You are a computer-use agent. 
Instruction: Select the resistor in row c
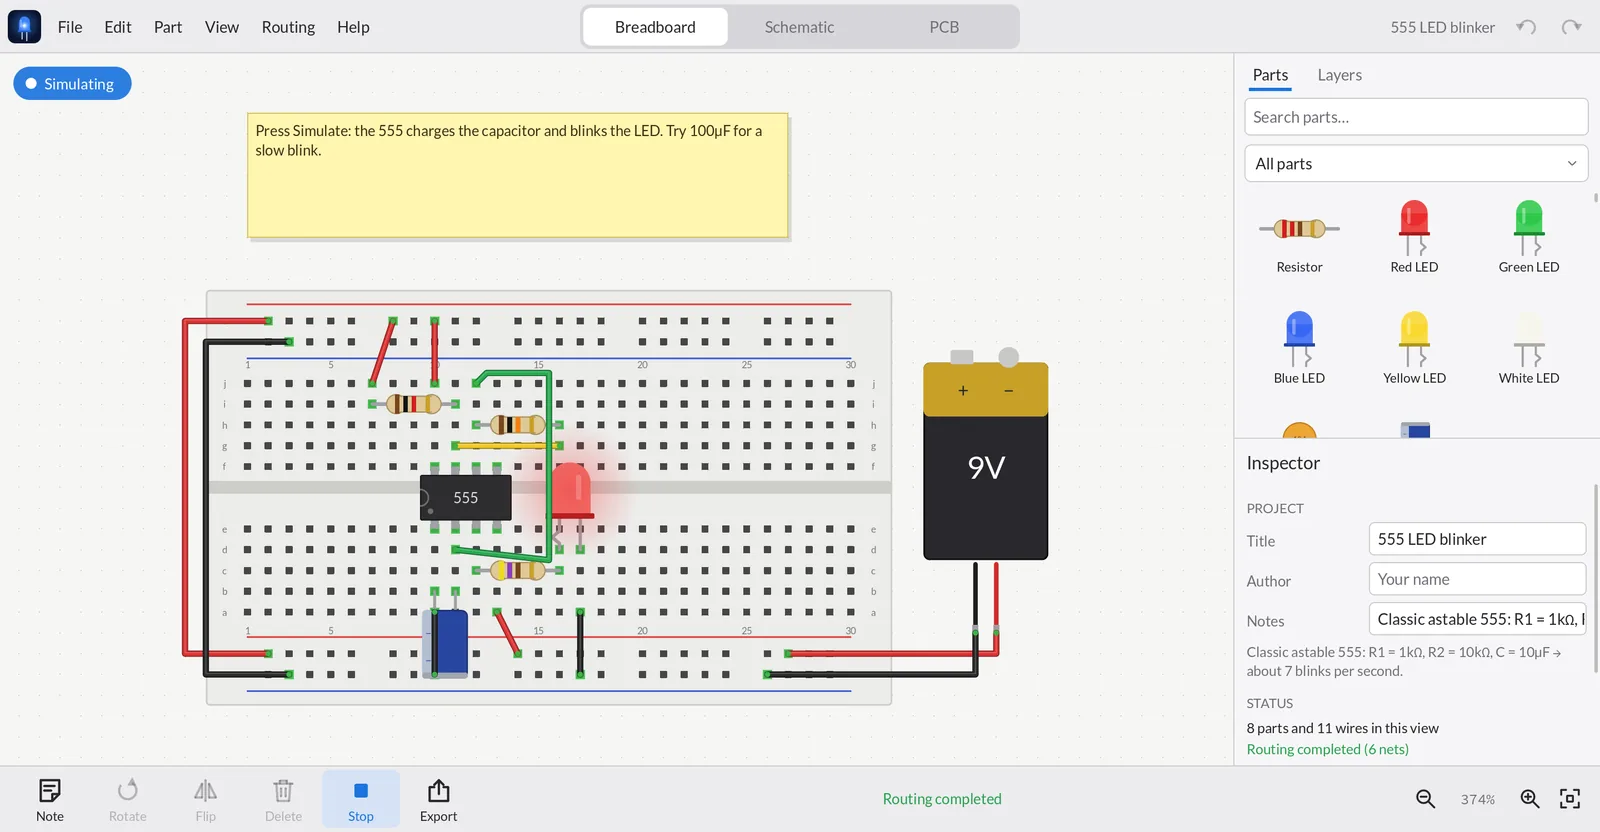click(x=517, y=570)
